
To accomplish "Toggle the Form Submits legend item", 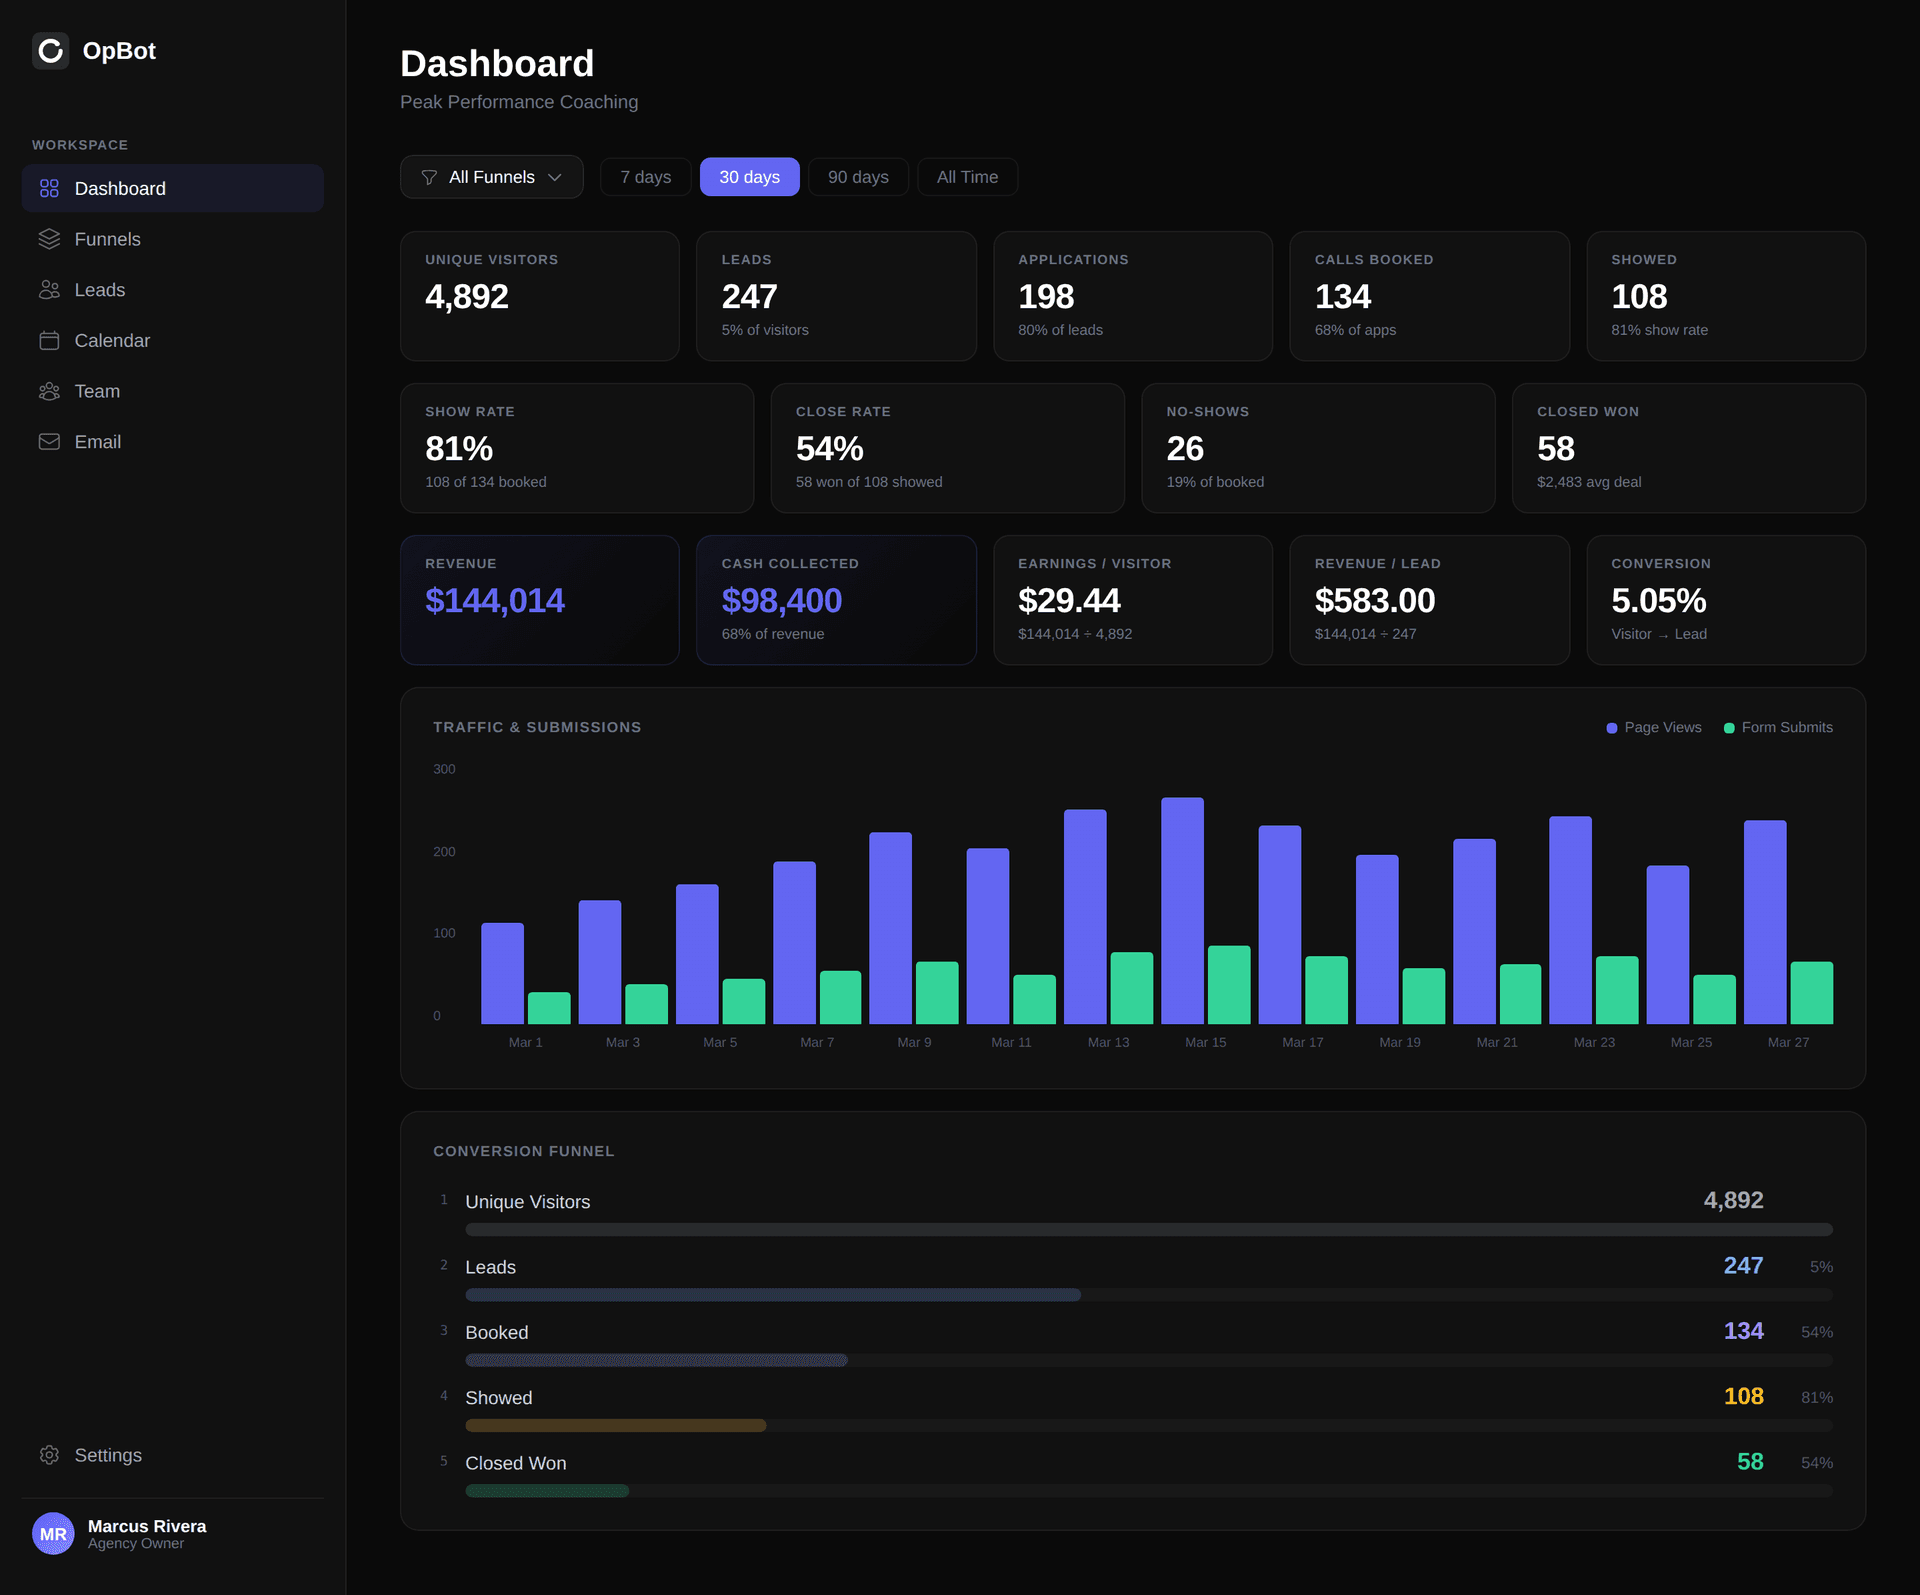I will [1778, 727].
